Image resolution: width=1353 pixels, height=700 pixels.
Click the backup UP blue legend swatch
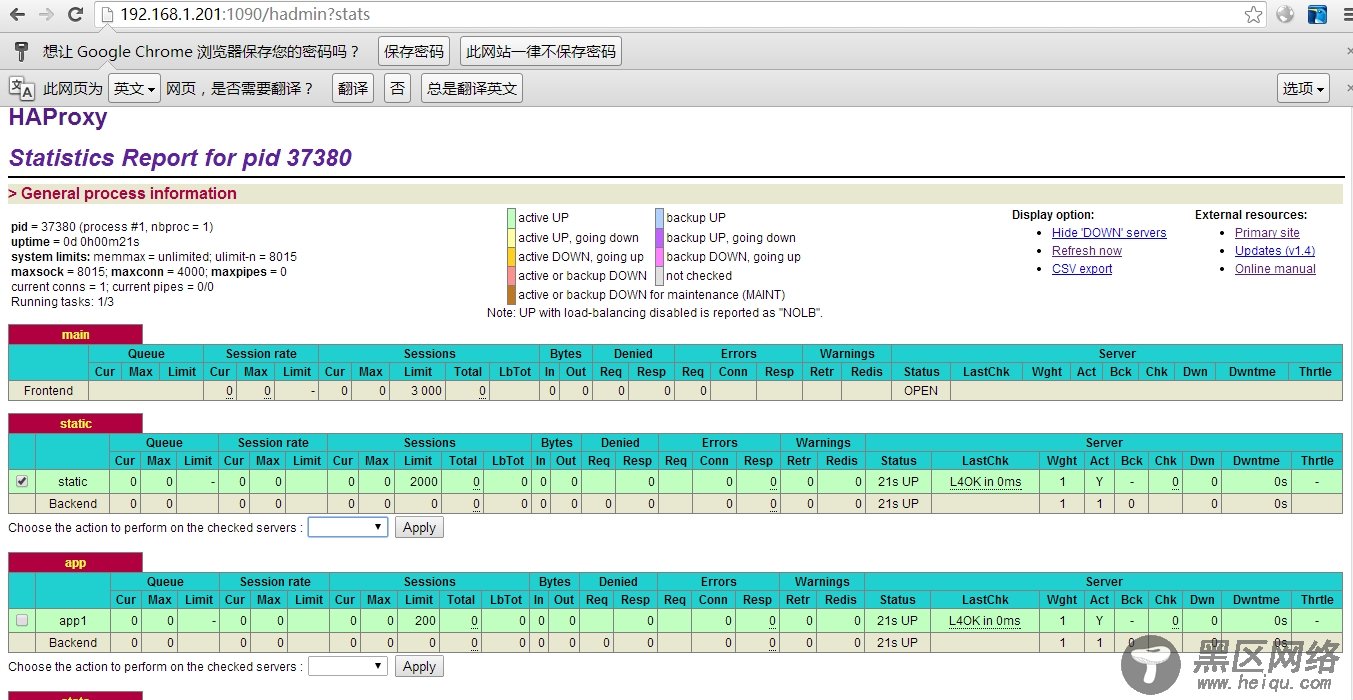pos(659,218)
